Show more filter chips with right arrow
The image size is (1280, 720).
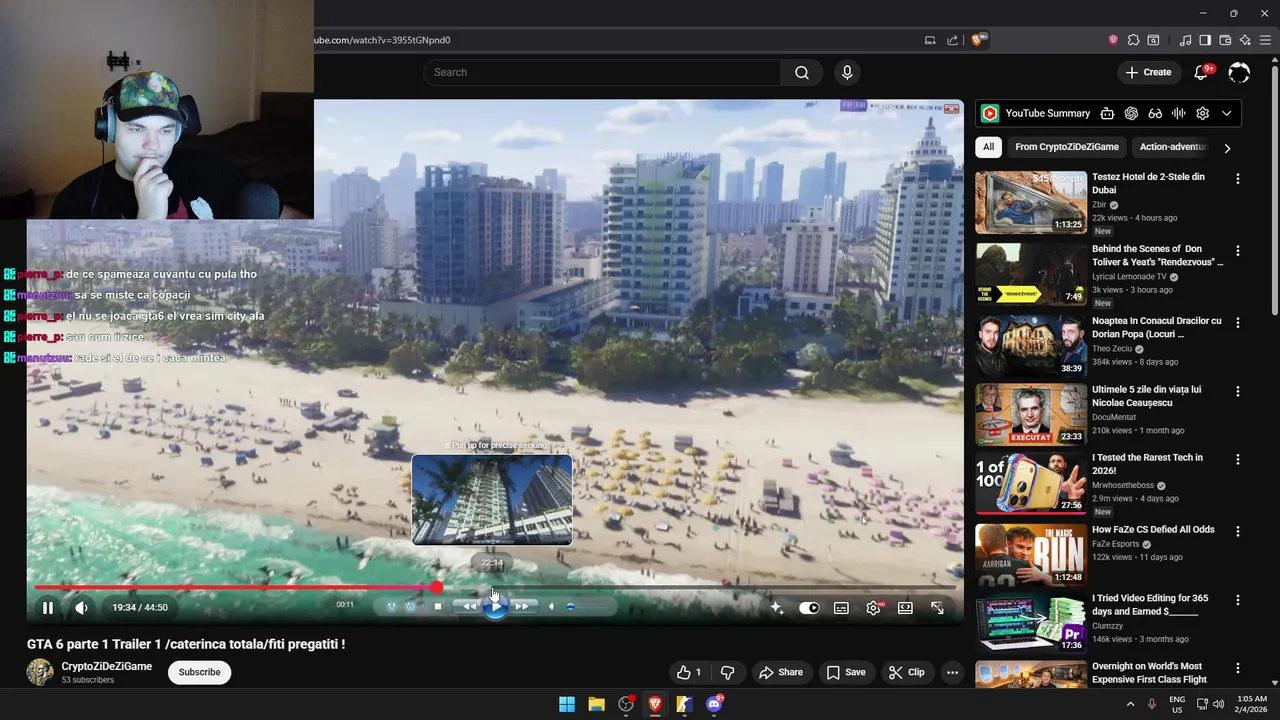[x=1227, y=148]
